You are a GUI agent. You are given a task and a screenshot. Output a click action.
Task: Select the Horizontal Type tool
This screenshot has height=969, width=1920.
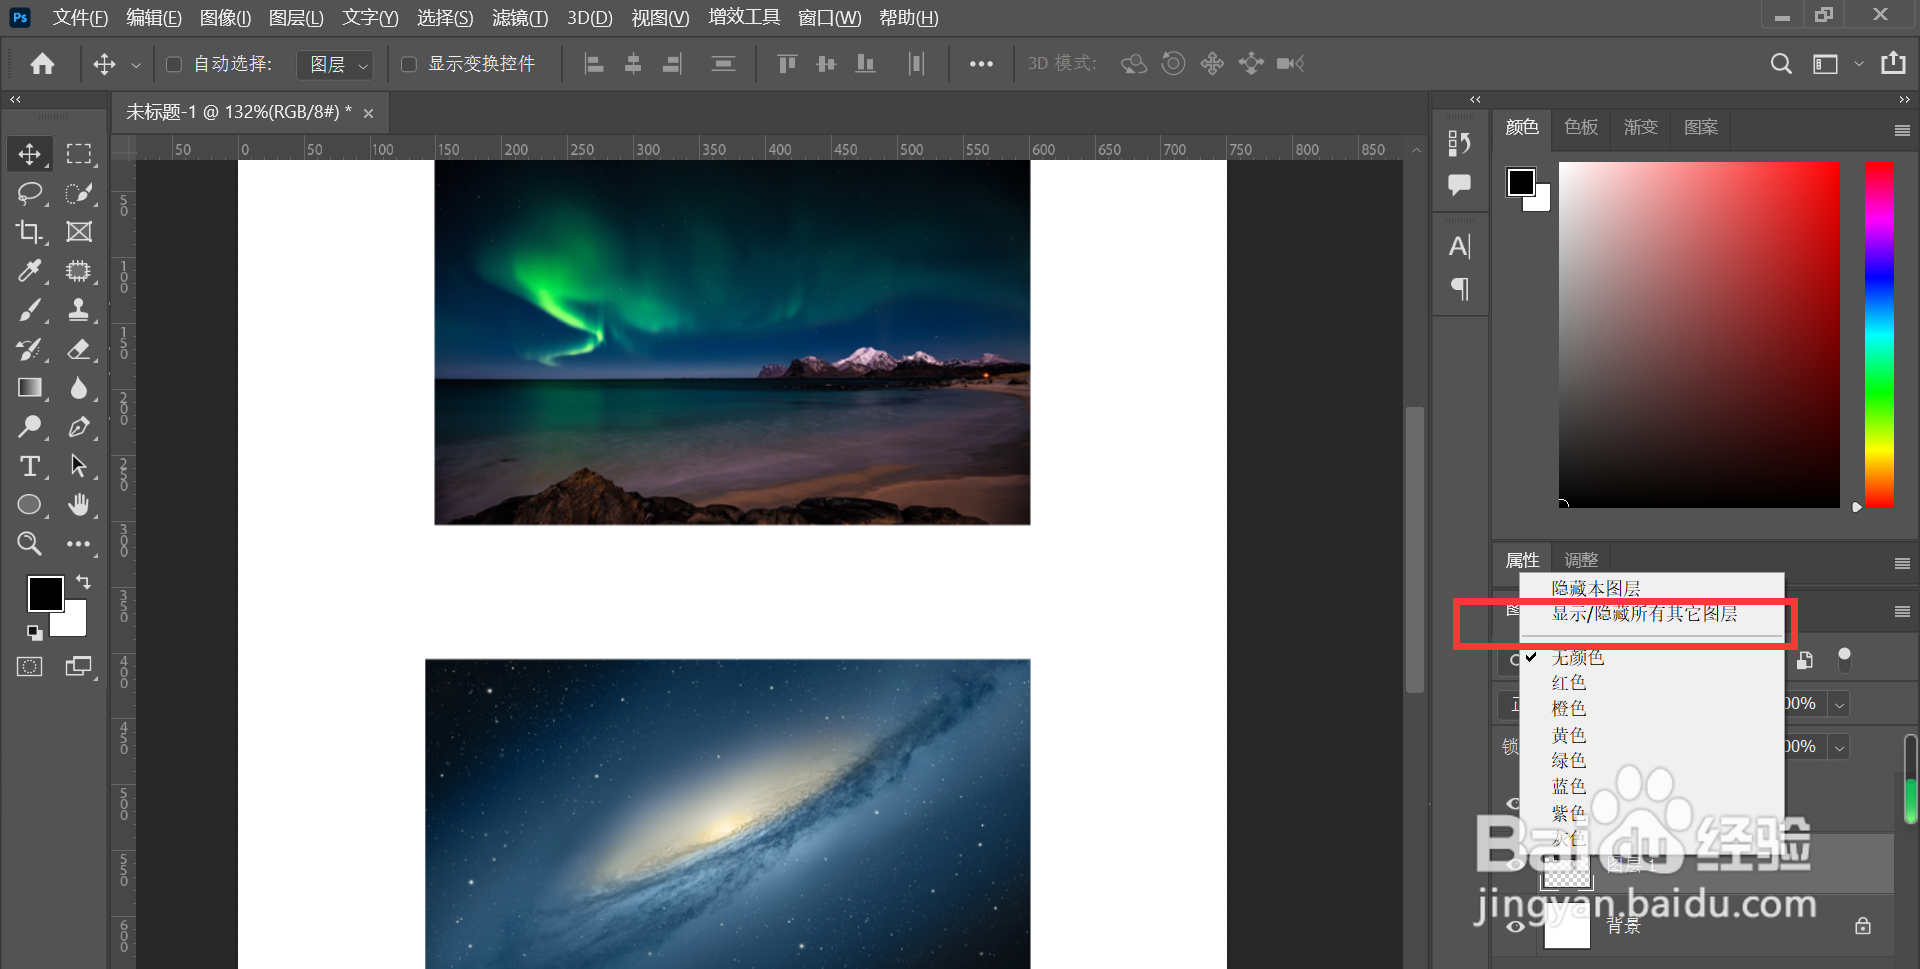tap(29, 466)
